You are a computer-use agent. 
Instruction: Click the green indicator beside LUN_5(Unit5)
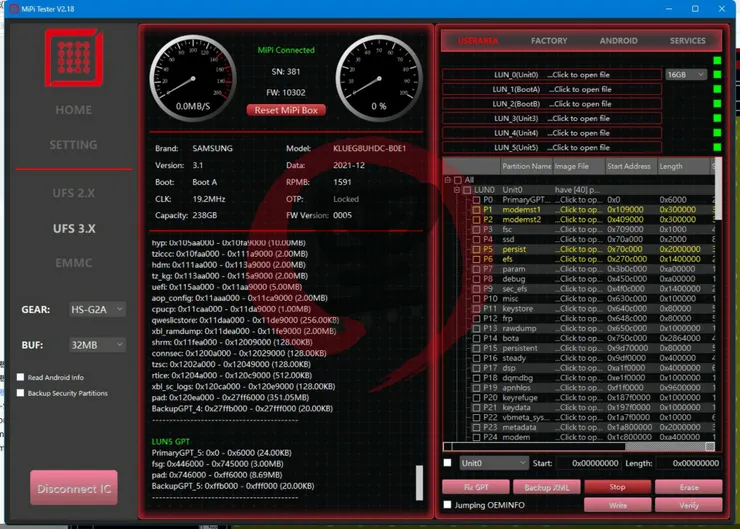pos(717,148)
